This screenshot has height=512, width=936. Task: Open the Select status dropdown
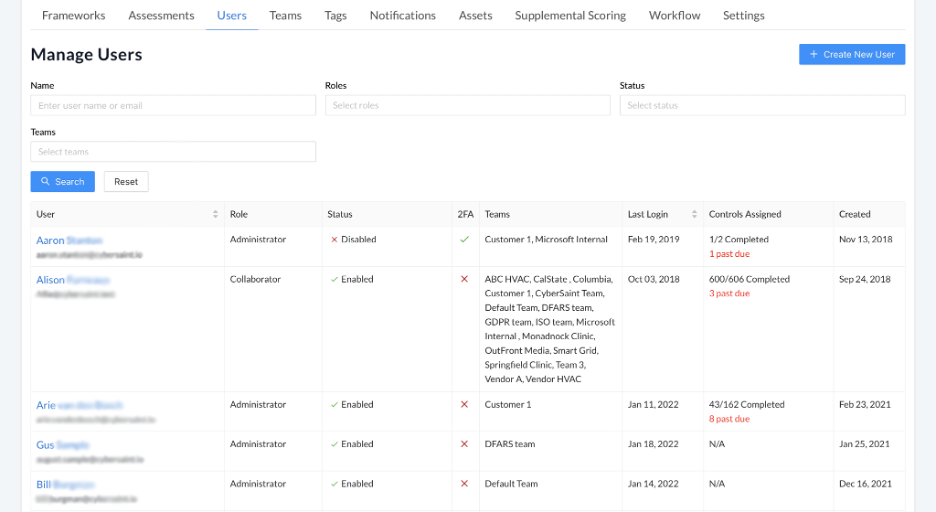(762, 105)
